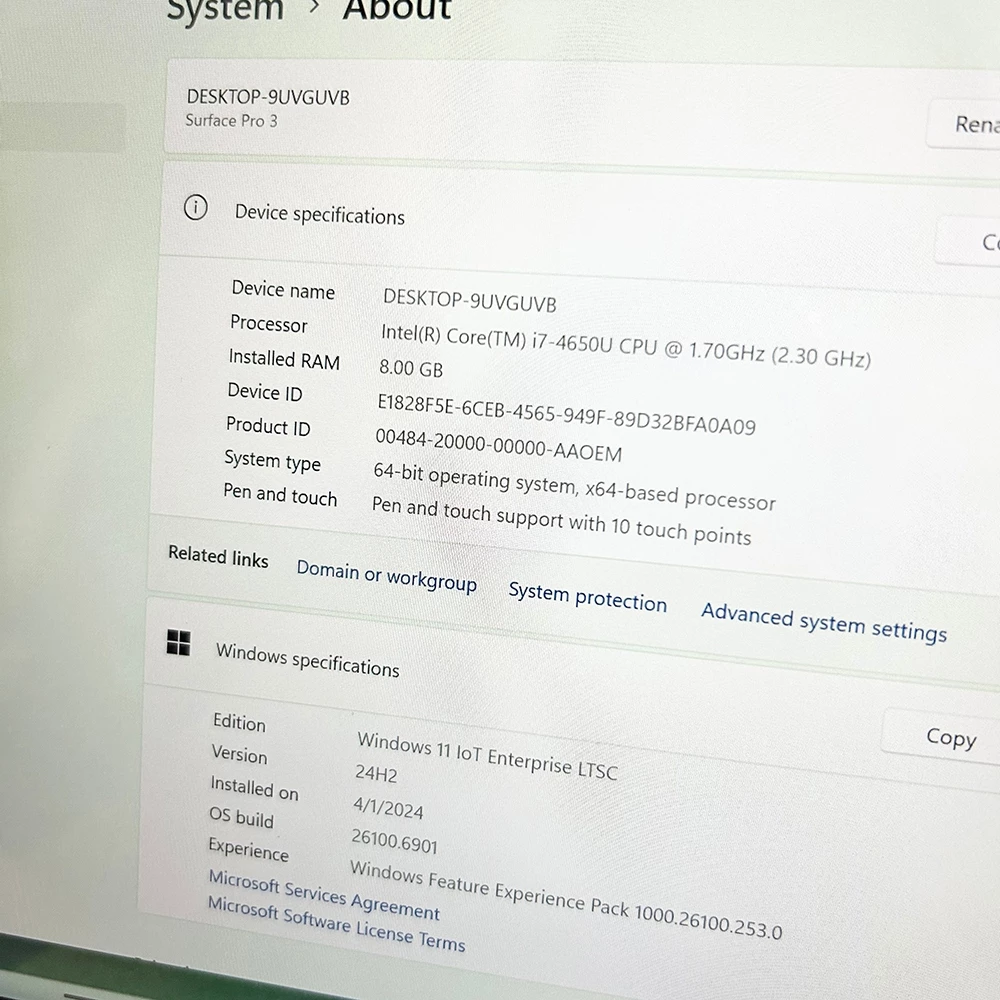Select Windows Feature Experience Pack 1000.26100.253.0 text
The image size is (1000, 1000).
(x=566, y=900)
